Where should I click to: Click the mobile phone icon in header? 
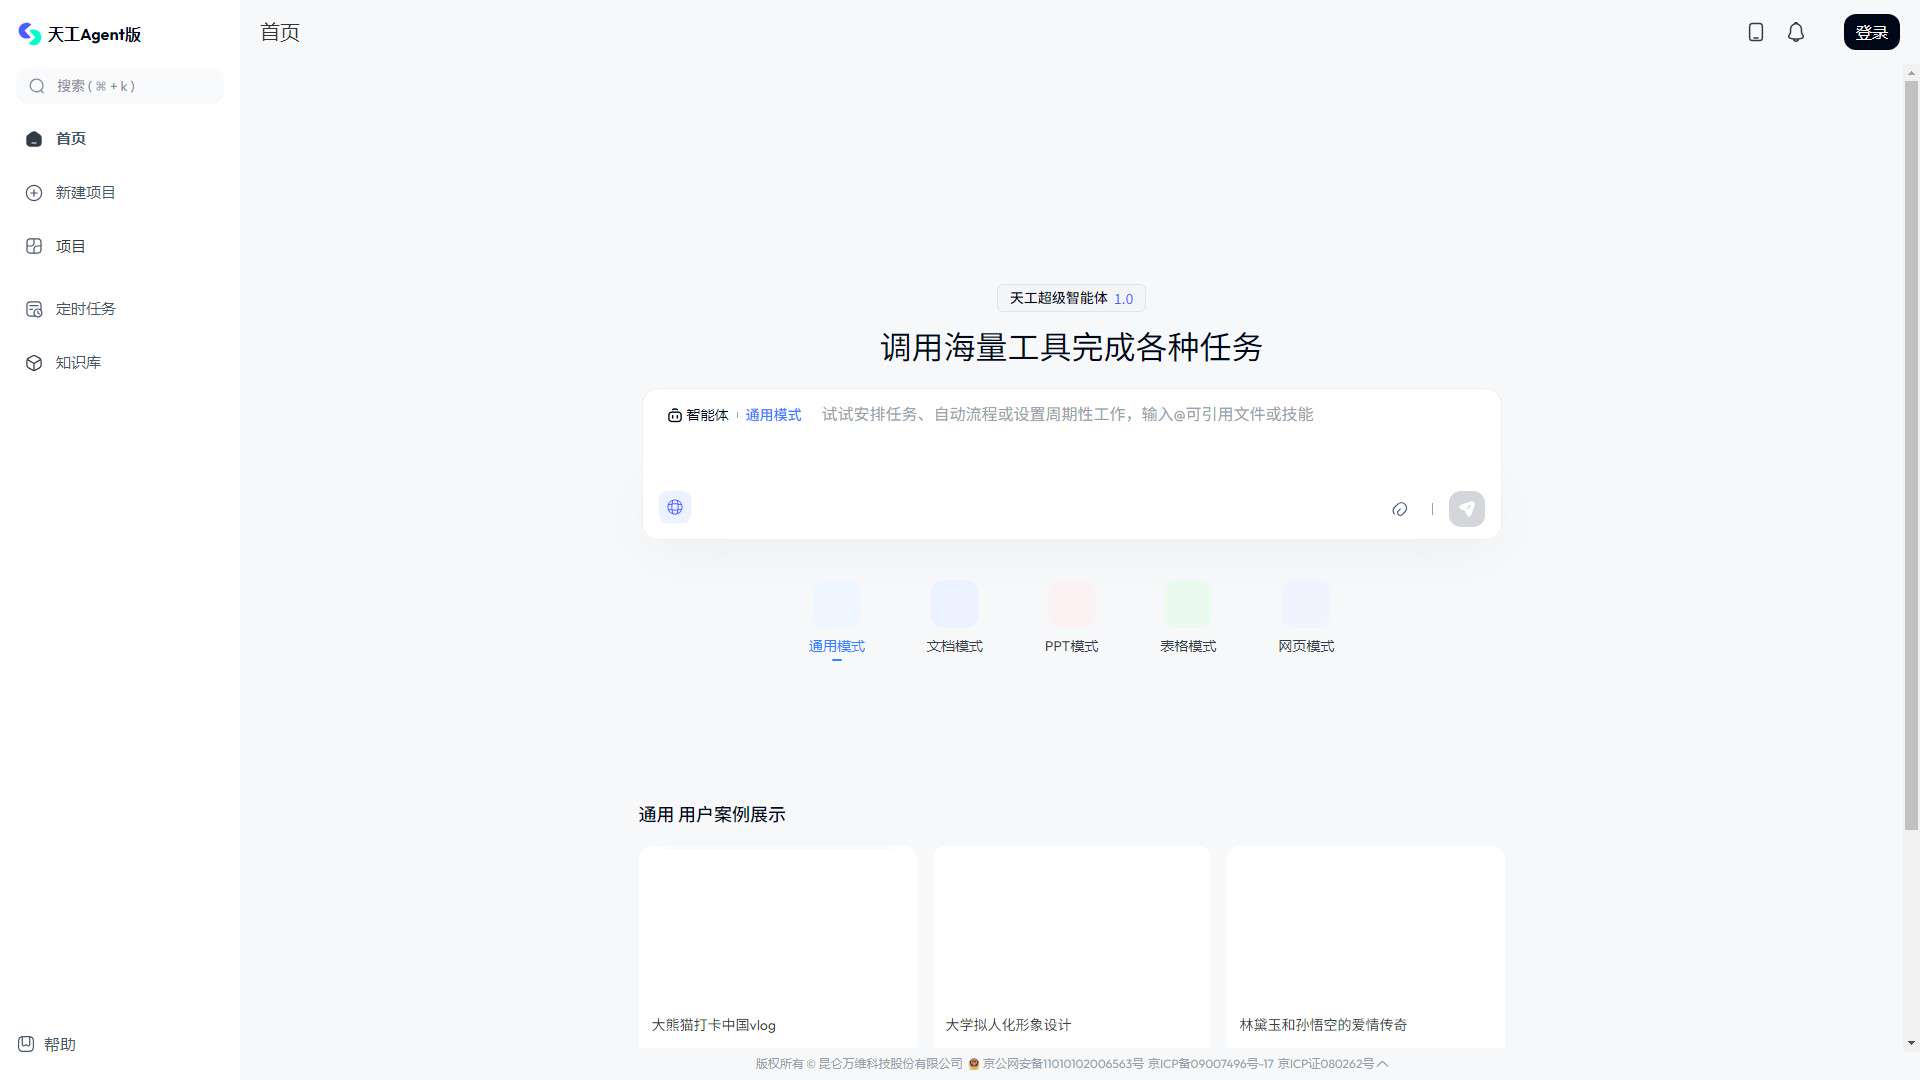click(x=1756, y=32)
